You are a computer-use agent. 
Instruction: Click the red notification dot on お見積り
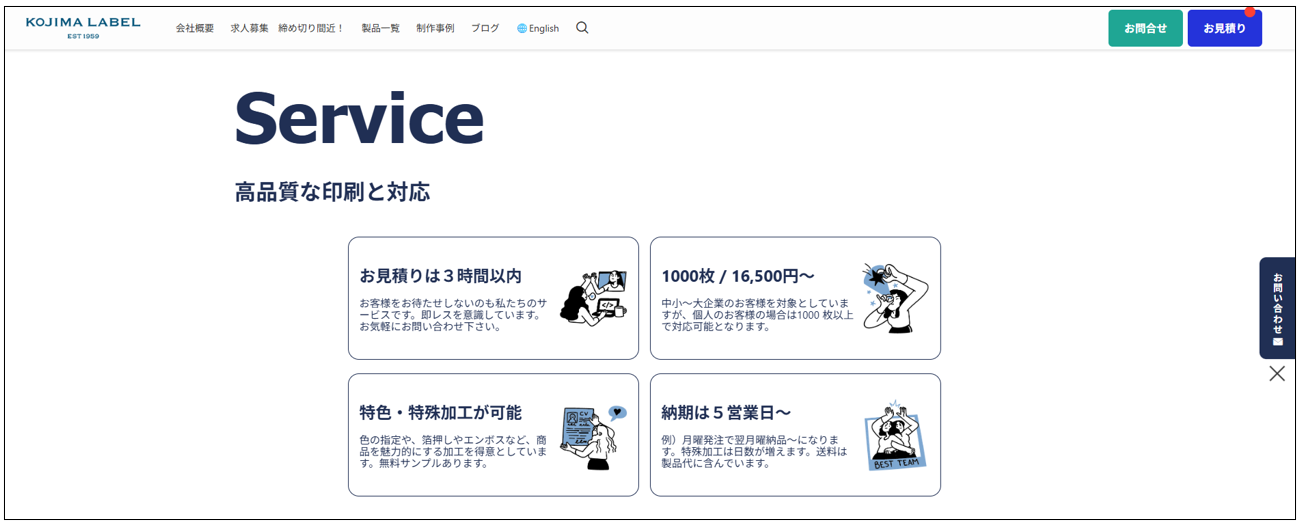pos(1249,13)
